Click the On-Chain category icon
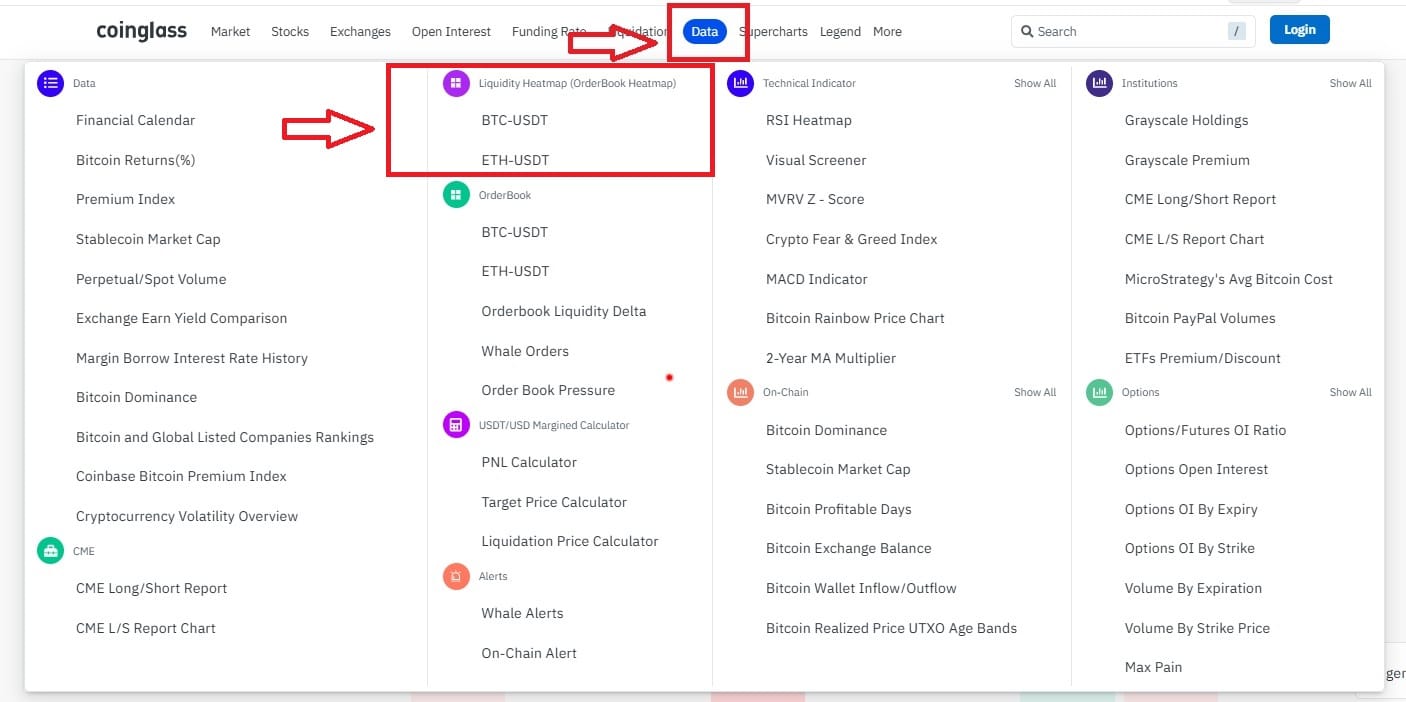 pyautogui.click(x=740, y=392)
